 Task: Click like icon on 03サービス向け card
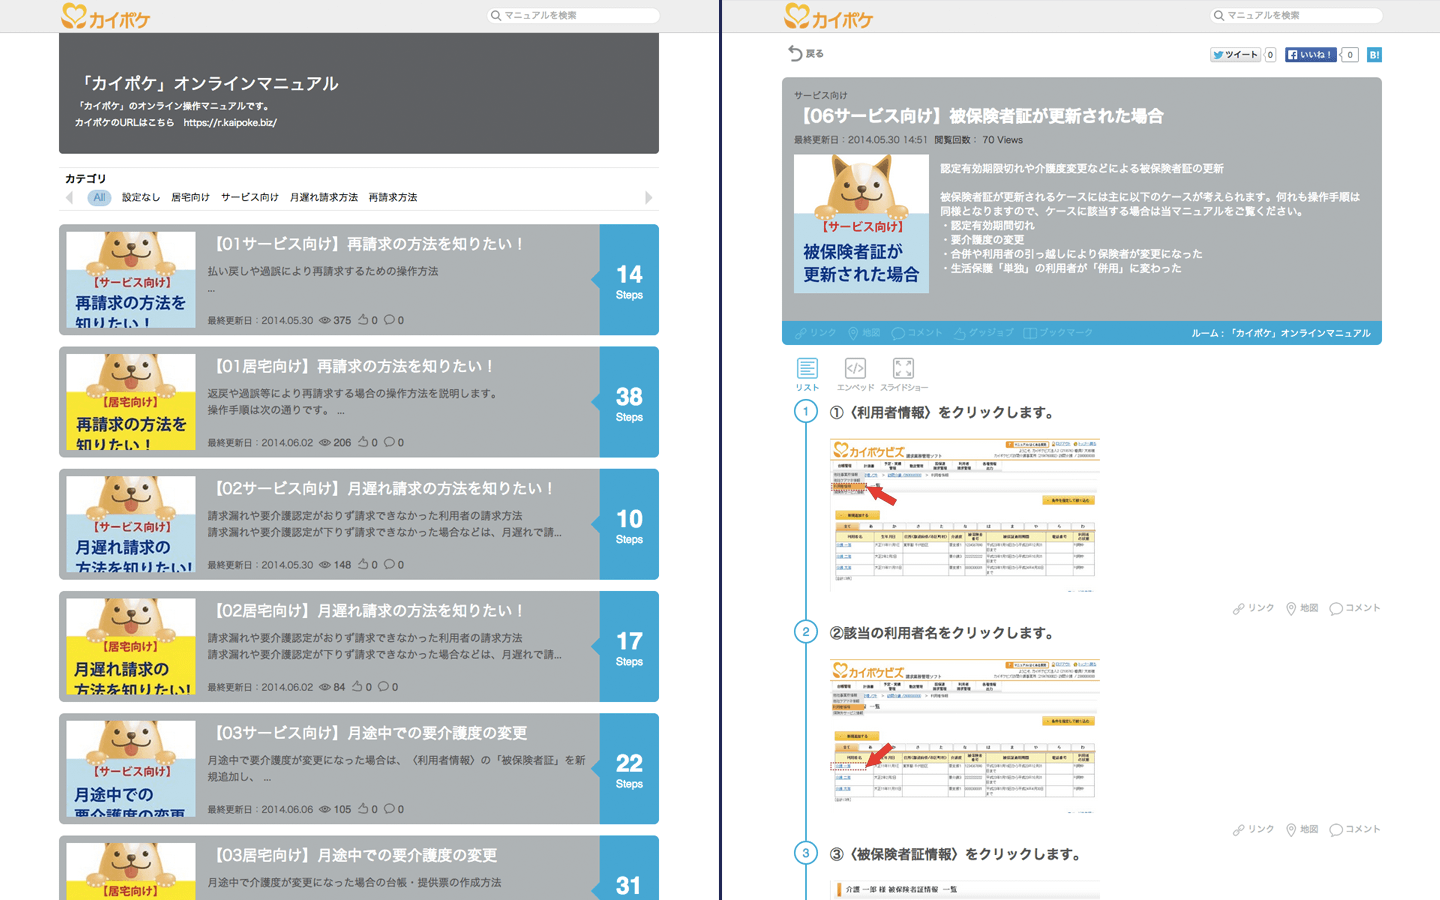363,809
